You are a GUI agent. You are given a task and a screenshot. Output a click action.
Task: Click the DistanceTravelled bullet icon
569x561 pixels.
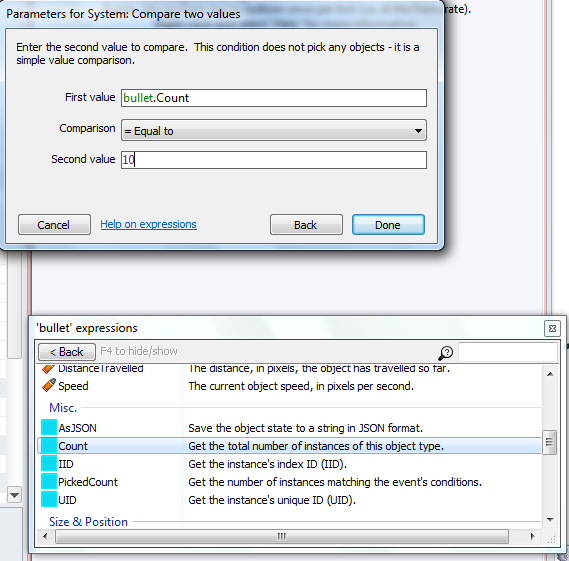click(48, 369)
